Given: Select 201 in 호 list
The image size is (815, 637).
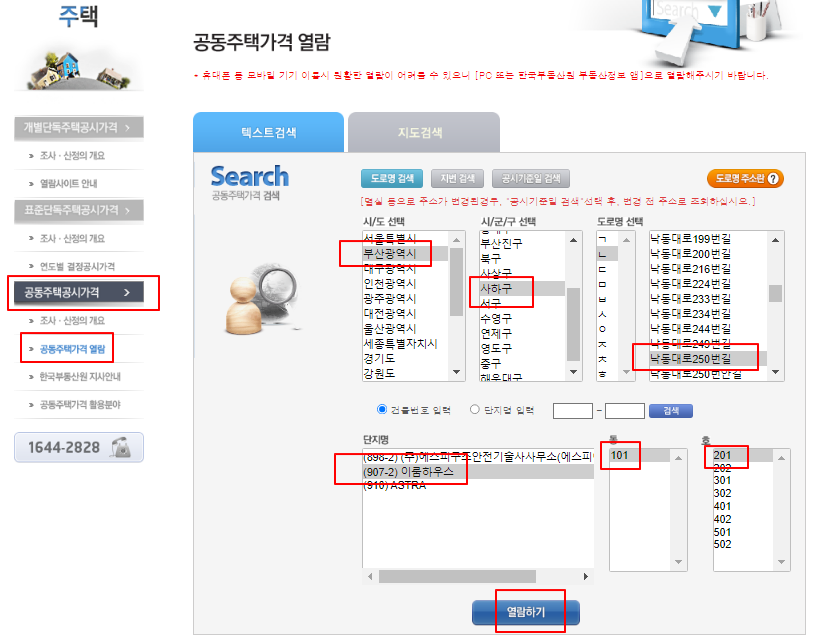Looking at the screenshot, I should (x=743, y=455).
